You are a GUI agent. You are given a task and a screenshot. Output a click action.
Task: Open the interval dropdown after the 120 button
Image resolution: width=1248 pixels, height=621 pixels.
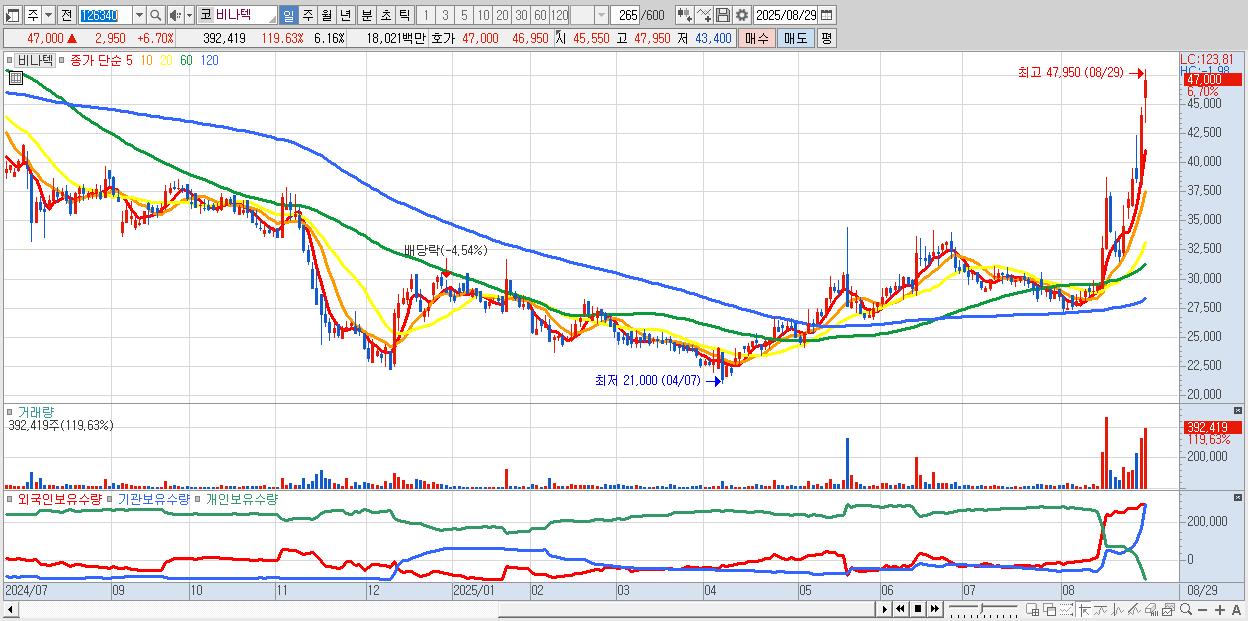click(602, 15)
